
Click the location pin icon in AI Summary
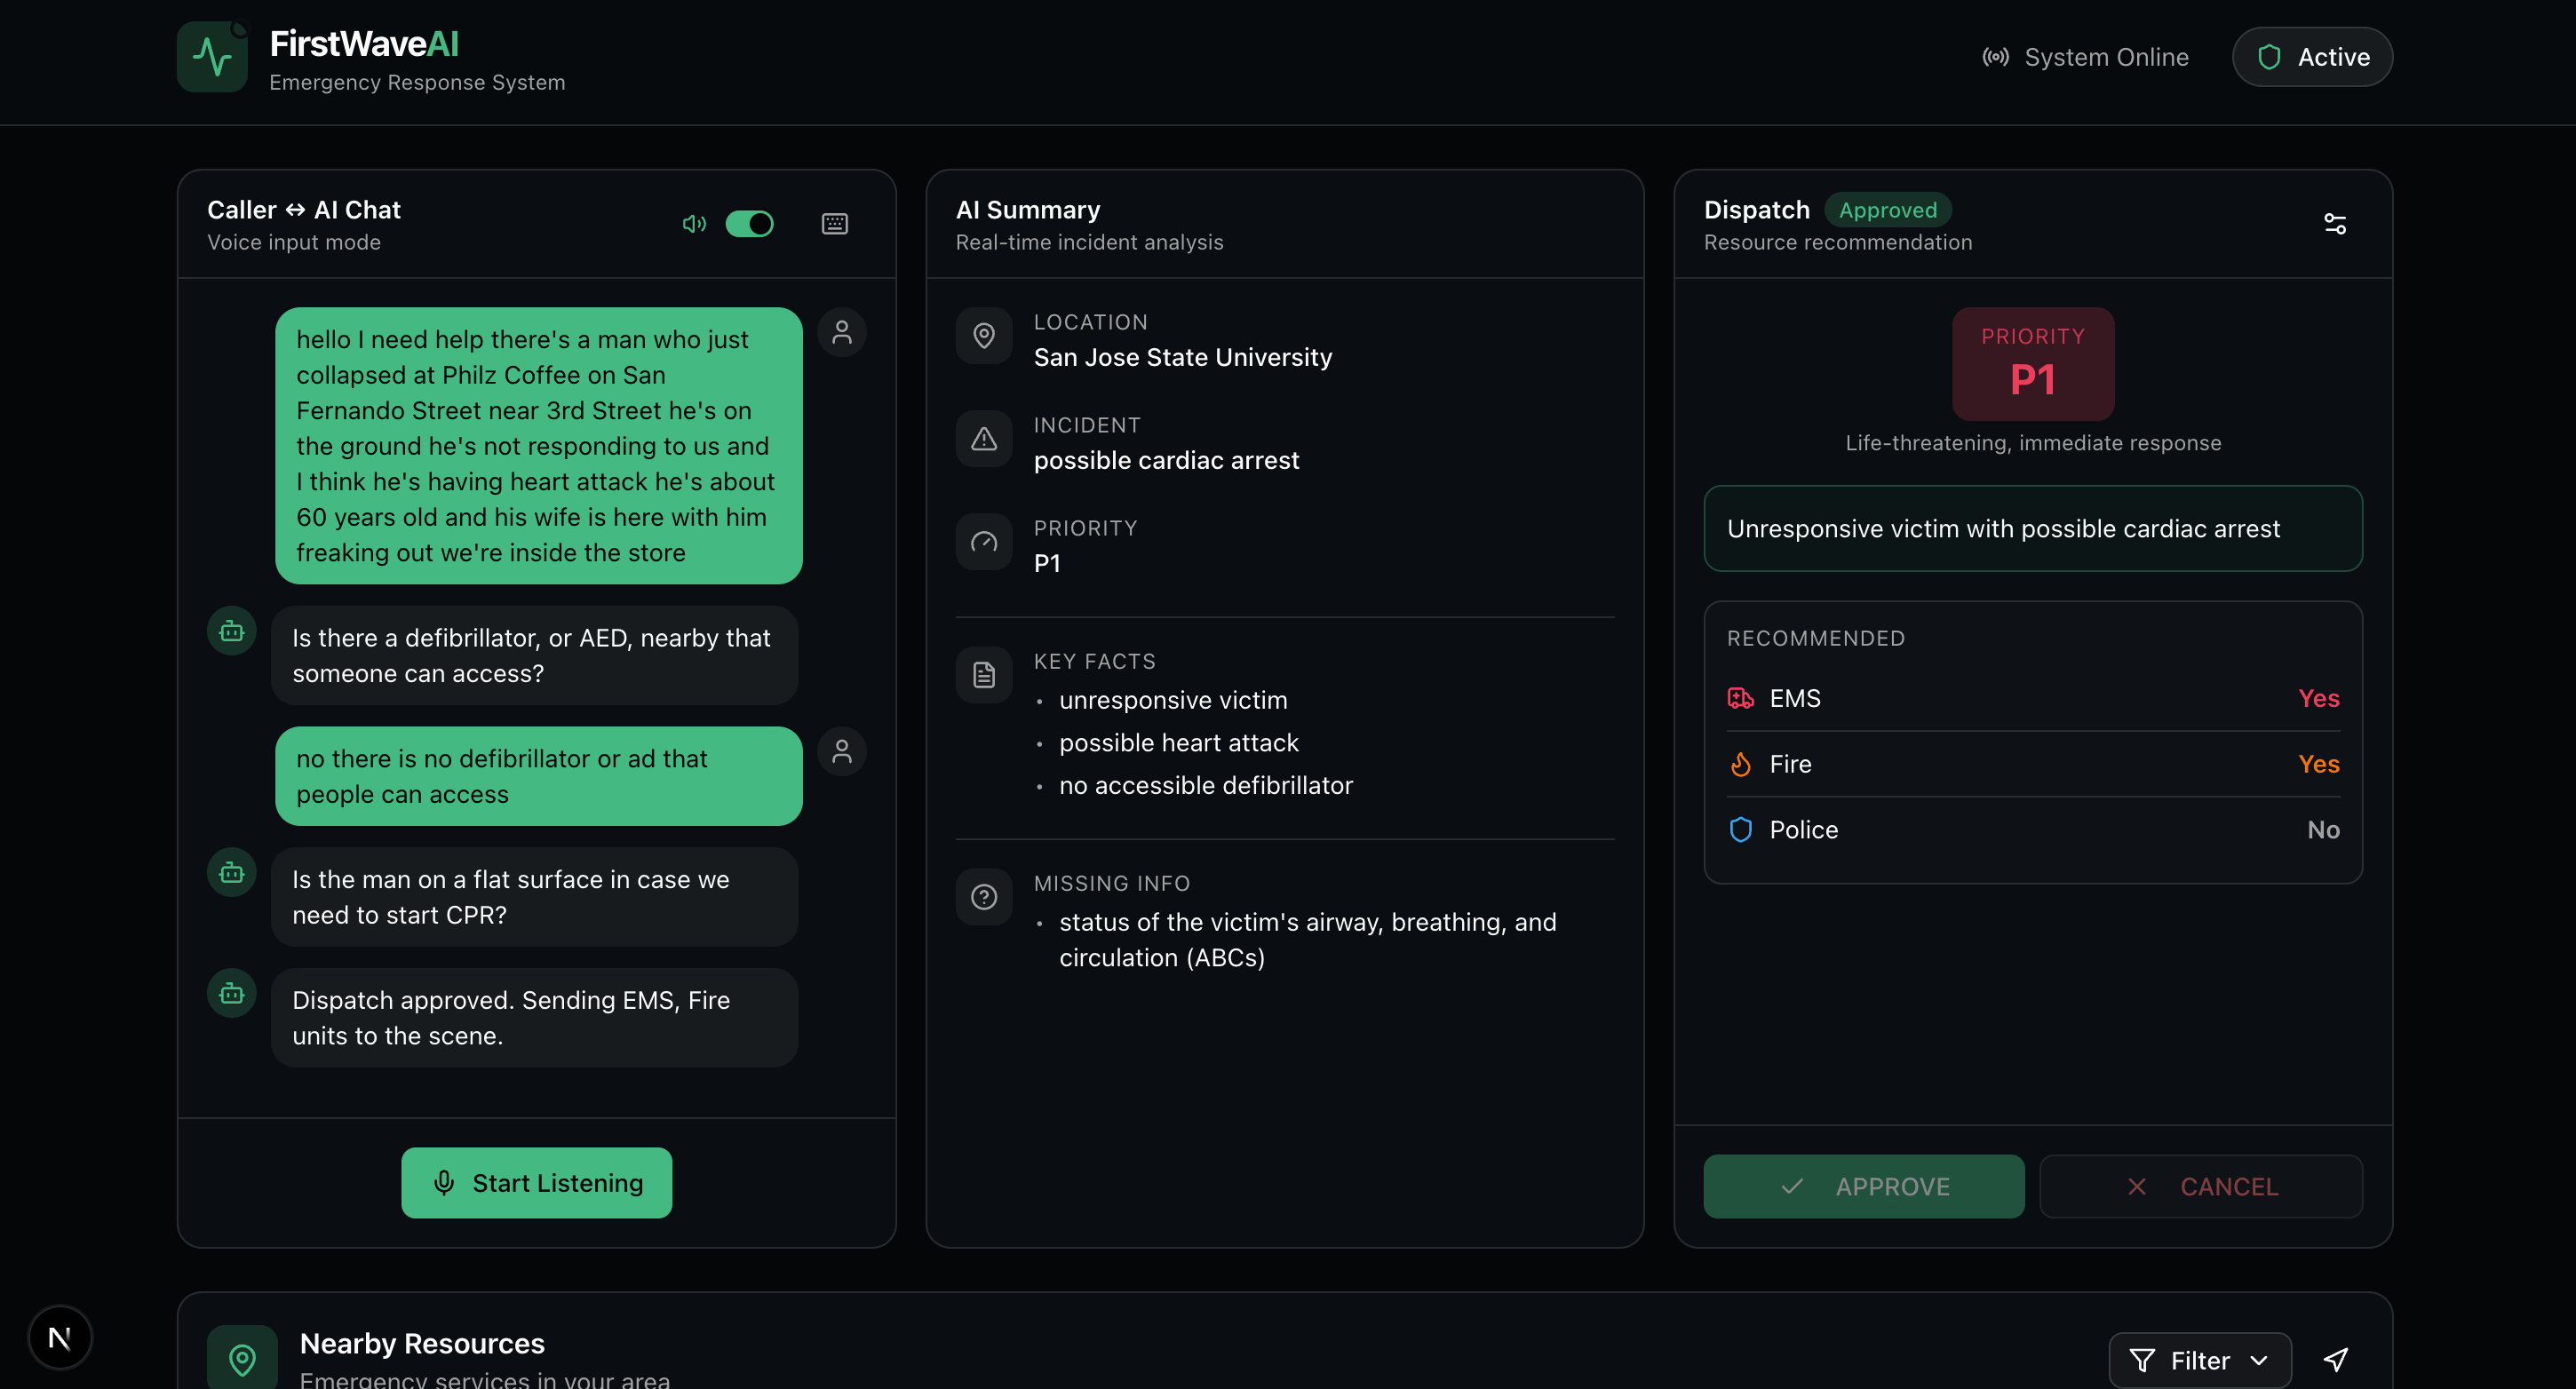[984, 336]
